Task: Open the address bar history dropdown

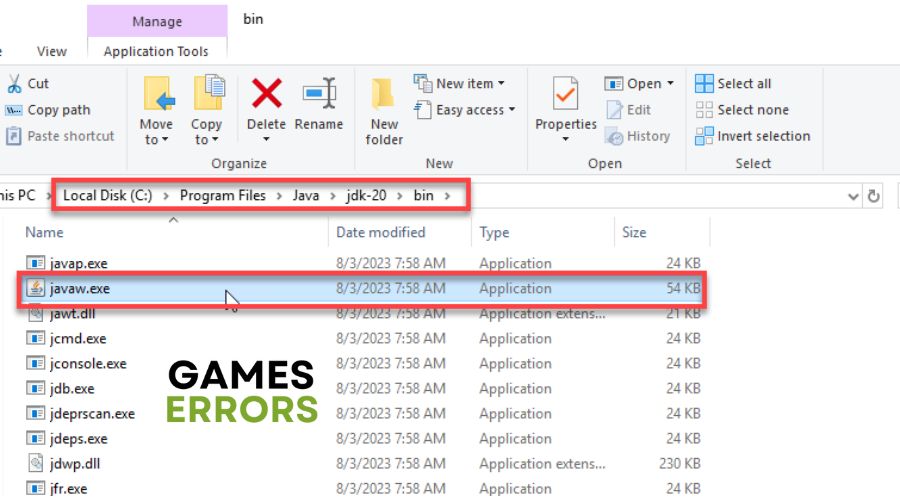Action: pyautogui.click(x=854, y=197)
